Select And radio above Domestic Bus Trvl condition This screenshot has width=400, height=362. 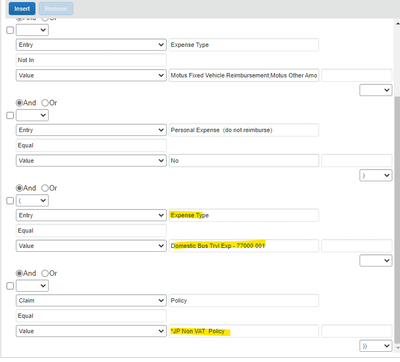[19, 188]
